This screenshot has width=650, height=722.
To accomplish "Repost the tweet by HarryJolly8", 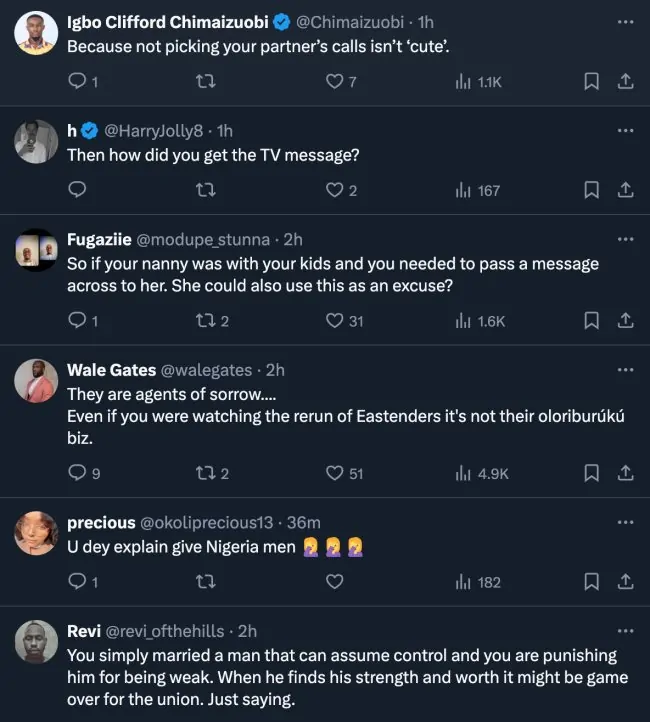I will tap(207, 190).
